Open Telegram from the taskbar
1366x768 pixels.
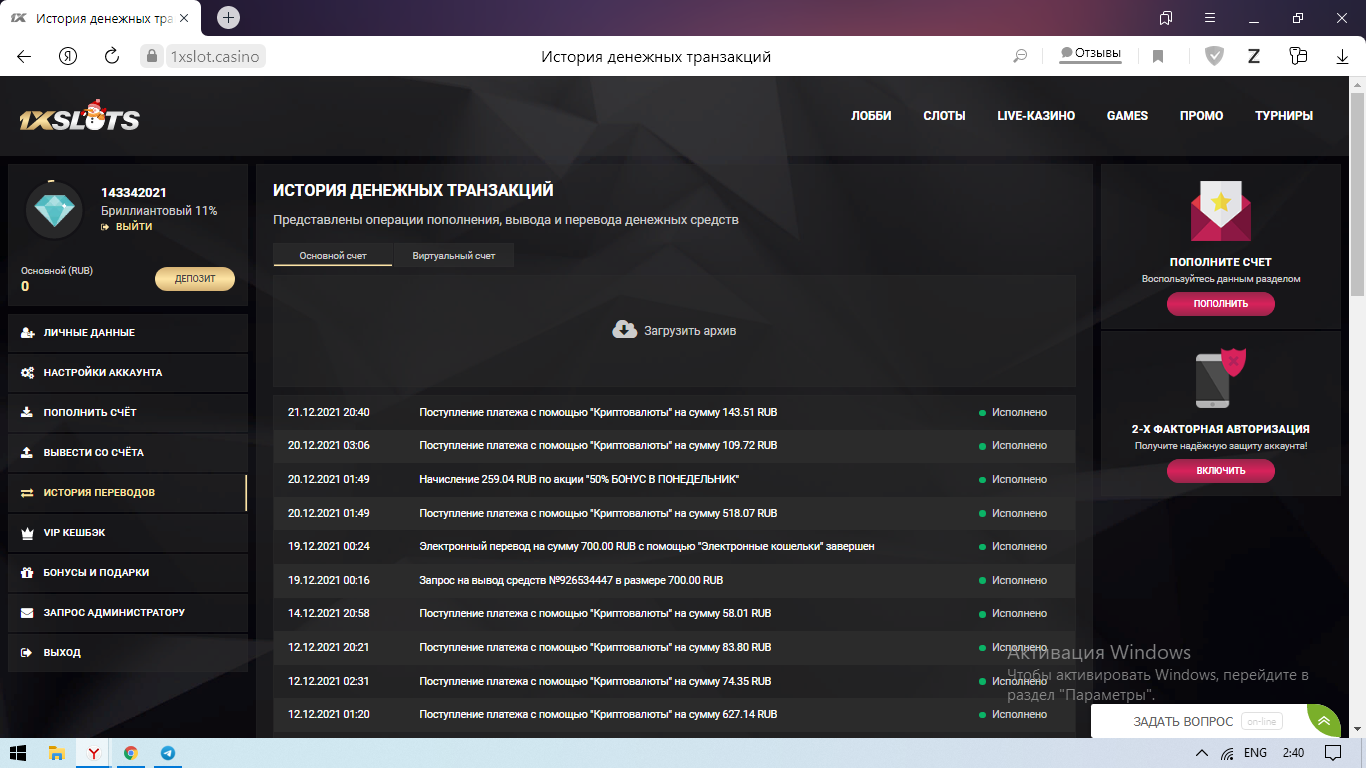point(167,753)
